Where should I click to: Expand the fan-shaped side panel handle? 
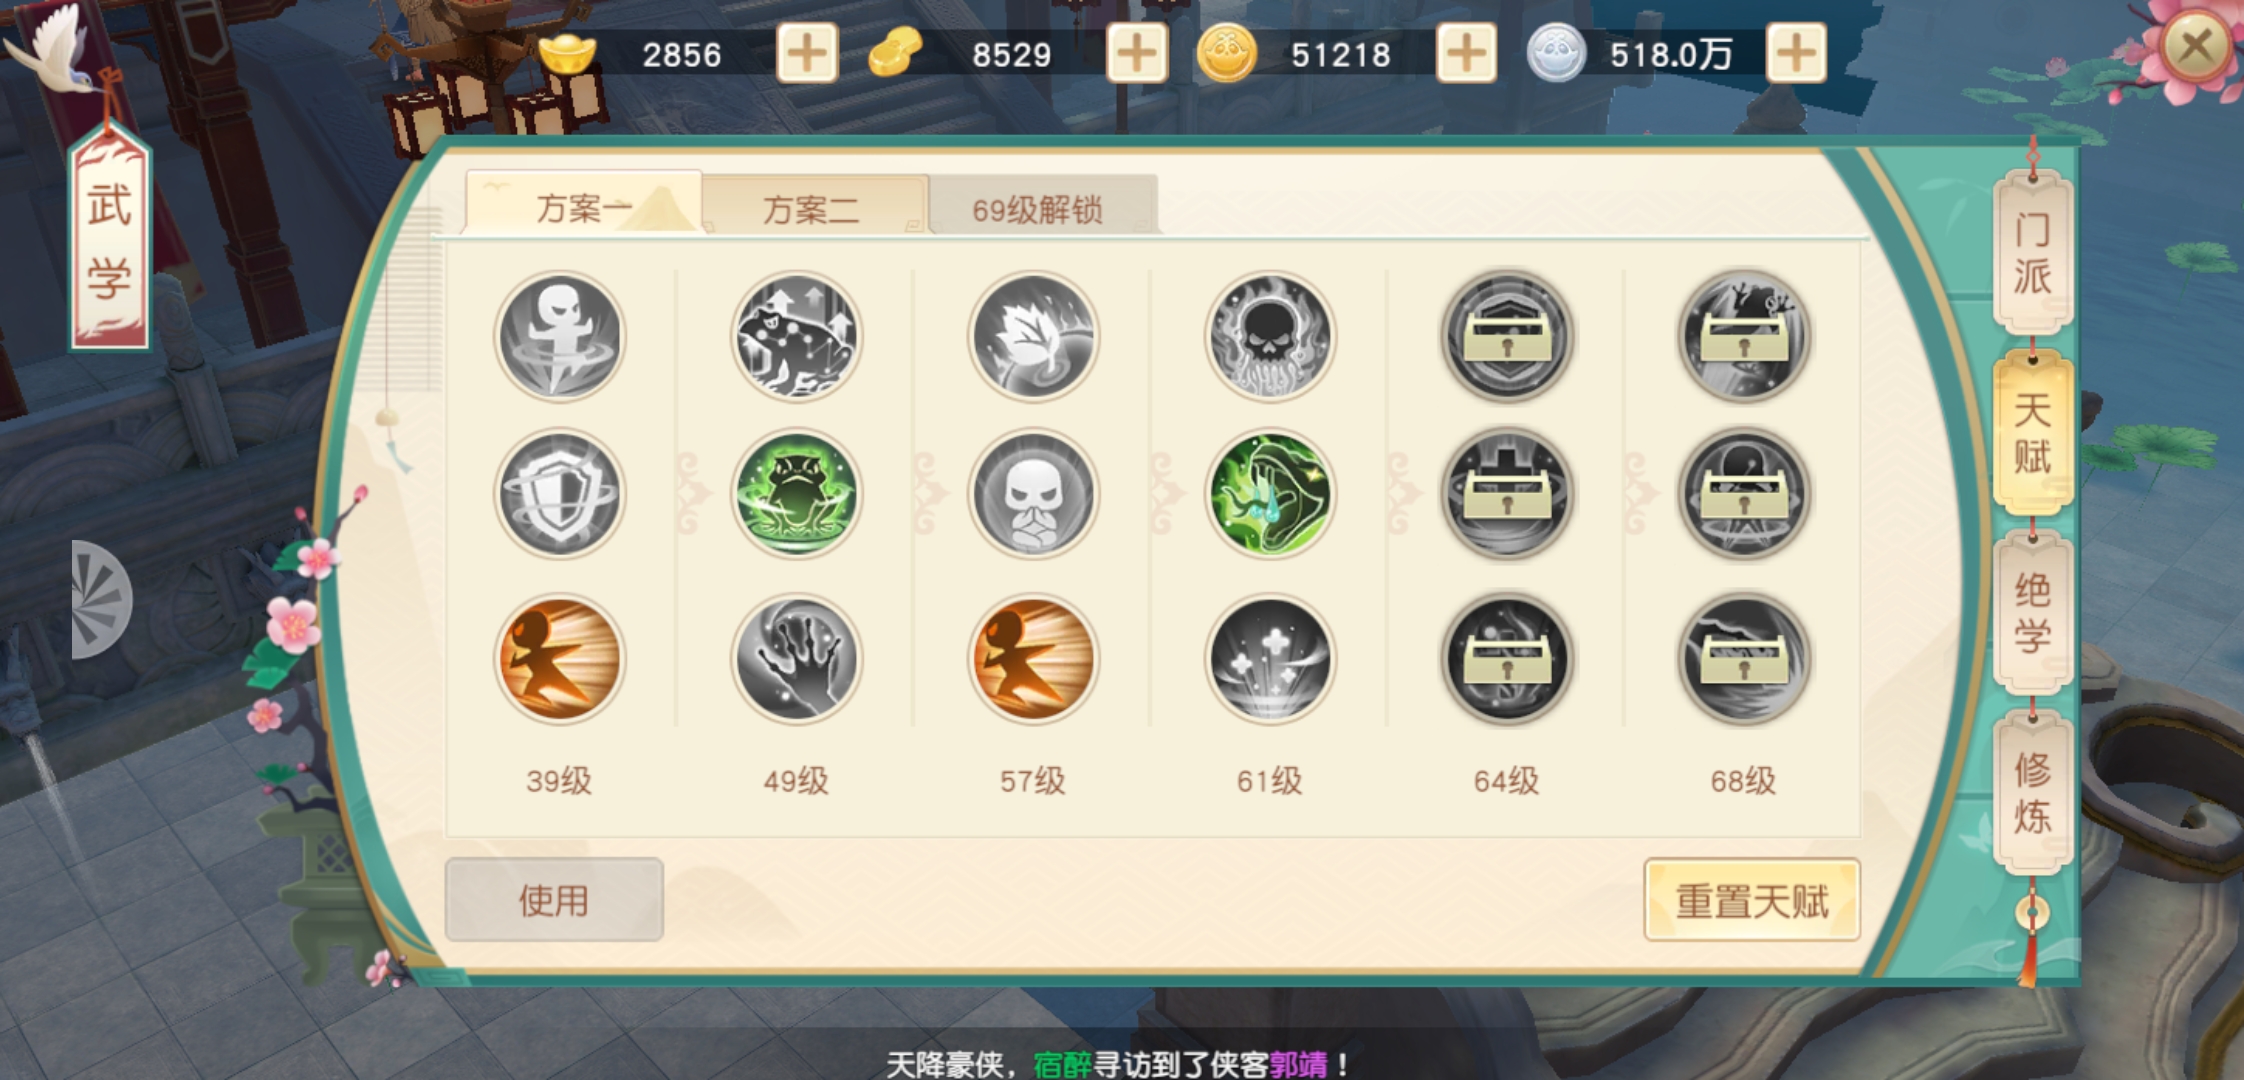[x=101, y=599]
